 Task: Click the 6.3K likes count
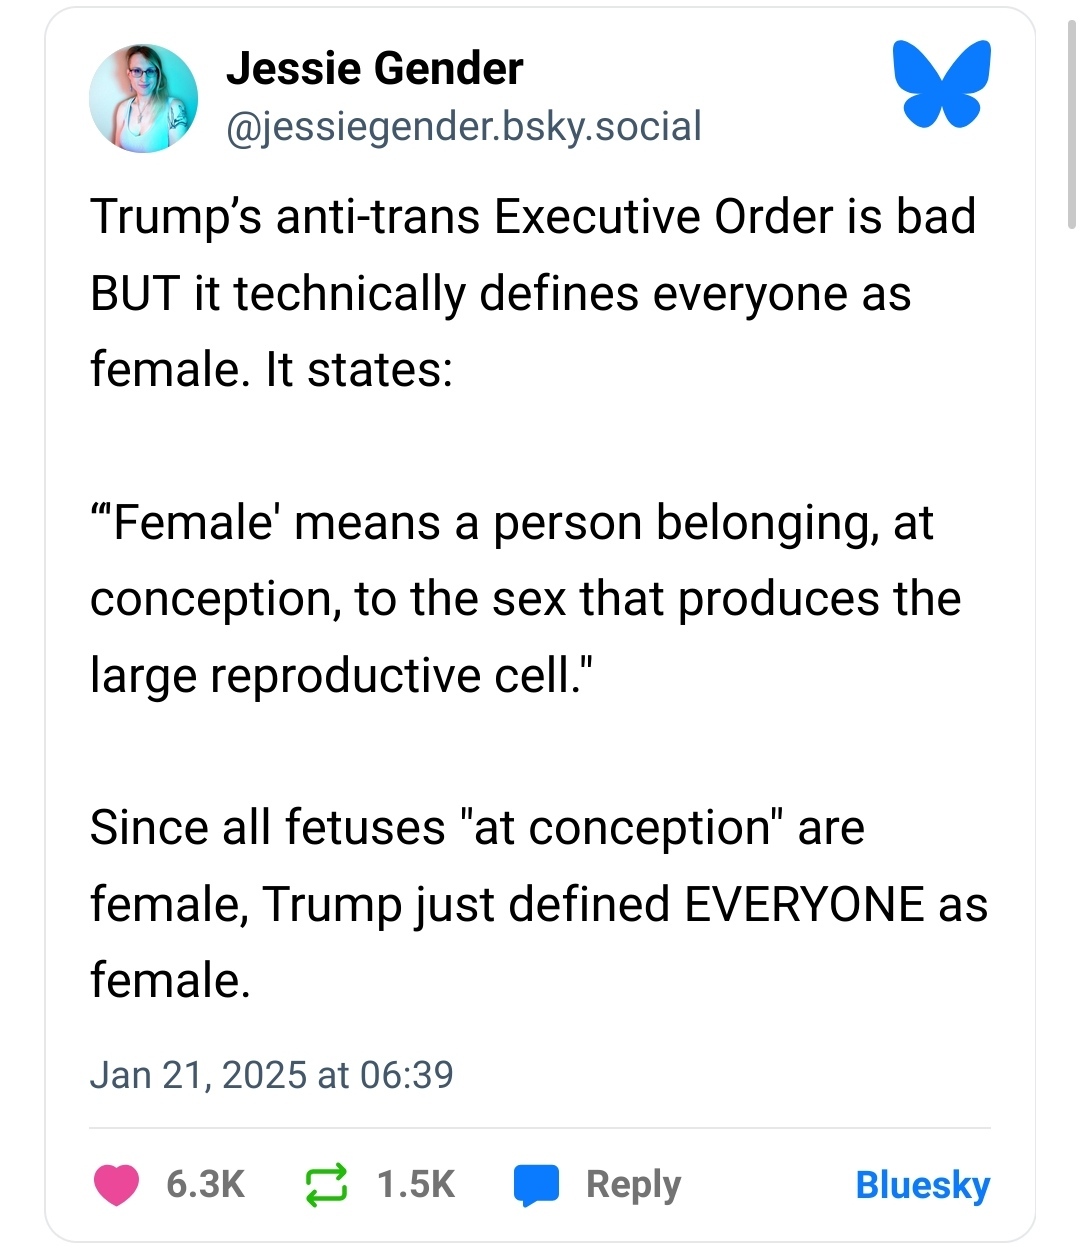[x=205, y=1185]
